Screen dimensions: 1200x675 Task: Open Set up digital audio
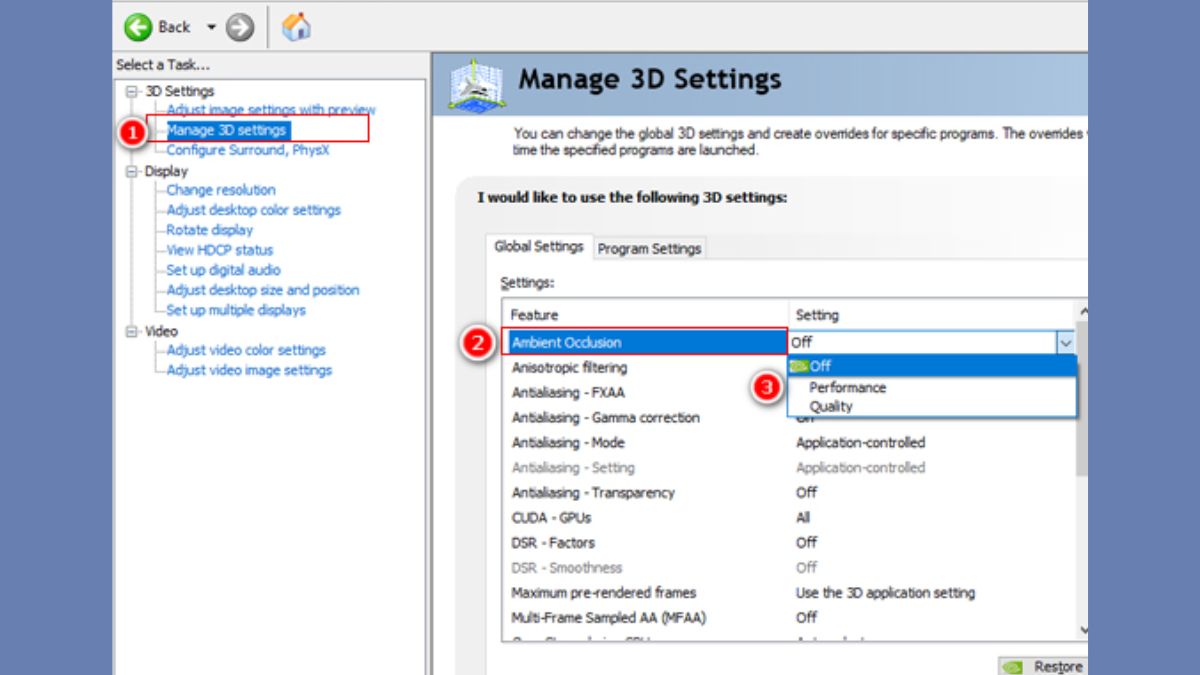point(223,270)
